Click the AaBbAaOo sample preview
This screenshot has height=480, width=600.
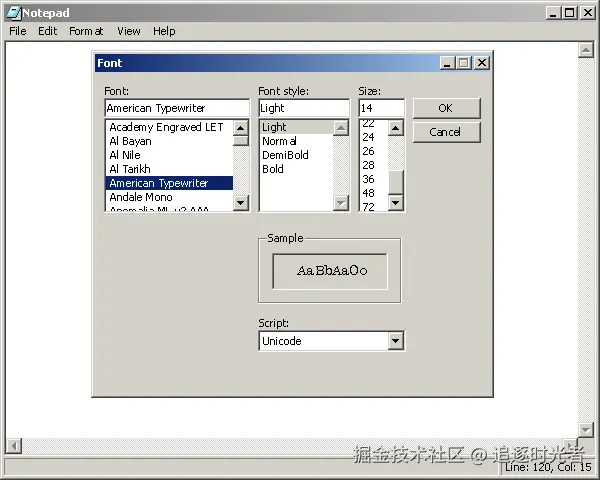(330, 271)
